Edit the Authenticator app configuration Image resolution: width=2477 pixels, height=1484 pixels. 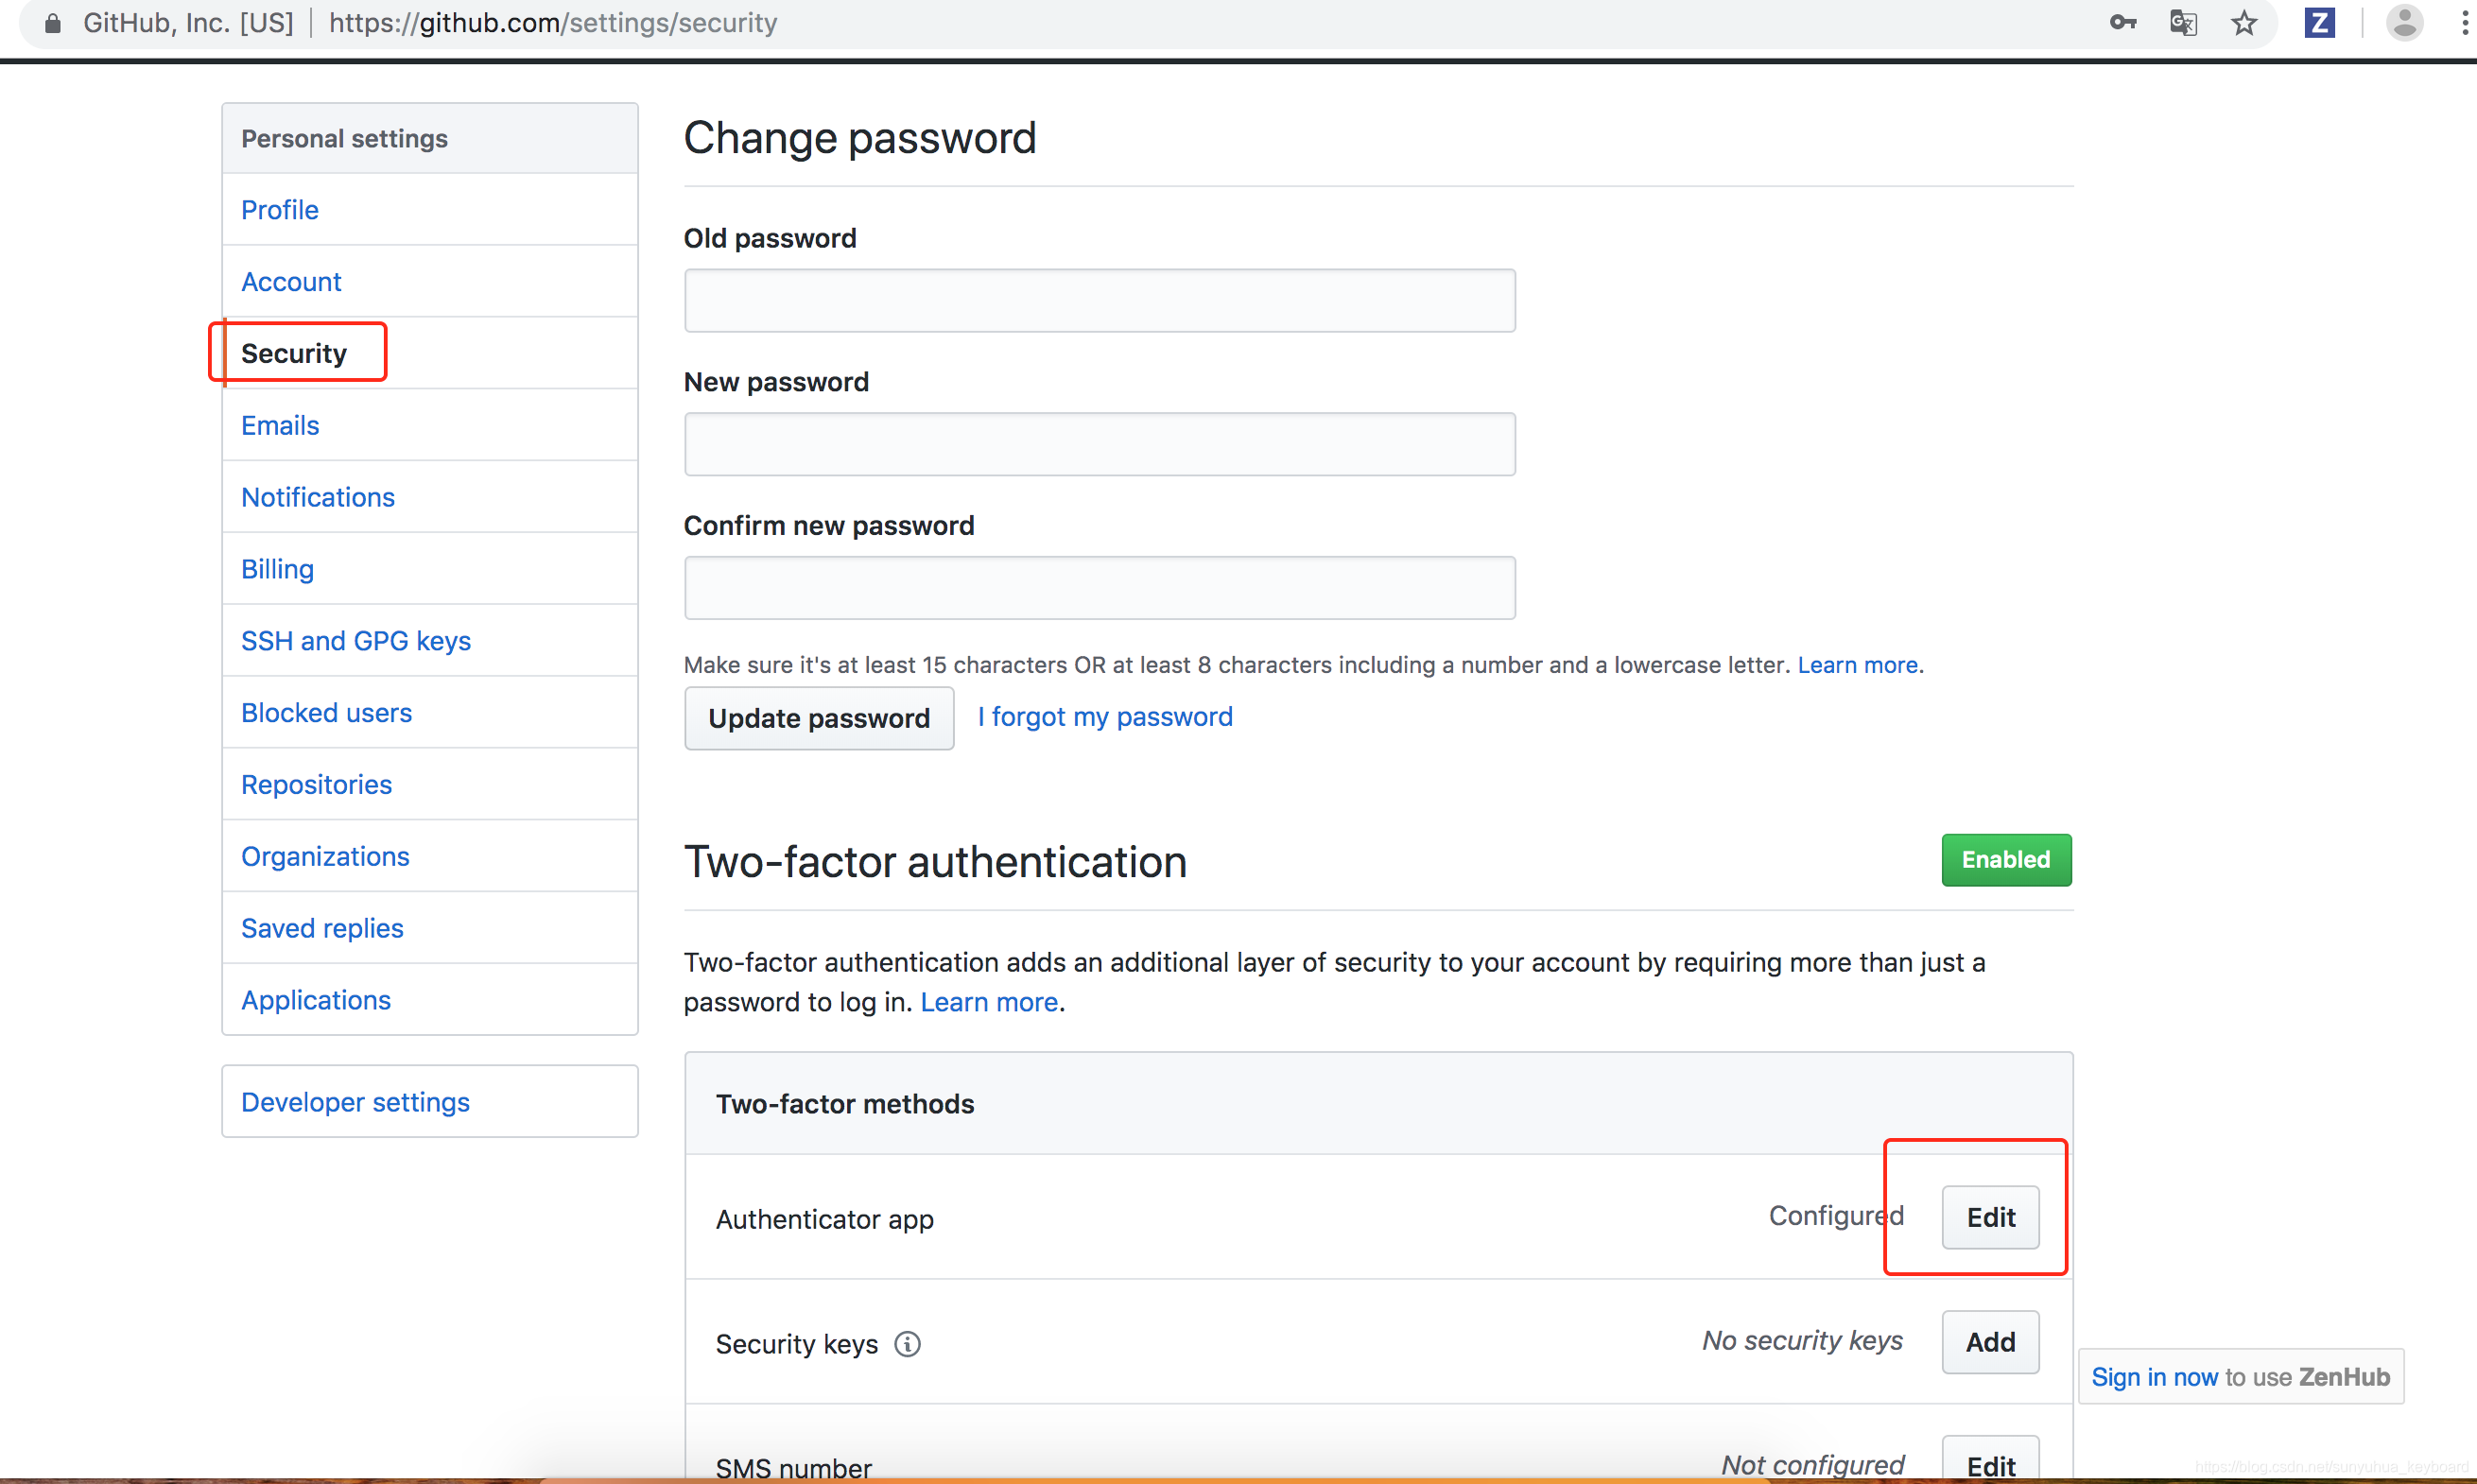[x=1989, y=1217]
